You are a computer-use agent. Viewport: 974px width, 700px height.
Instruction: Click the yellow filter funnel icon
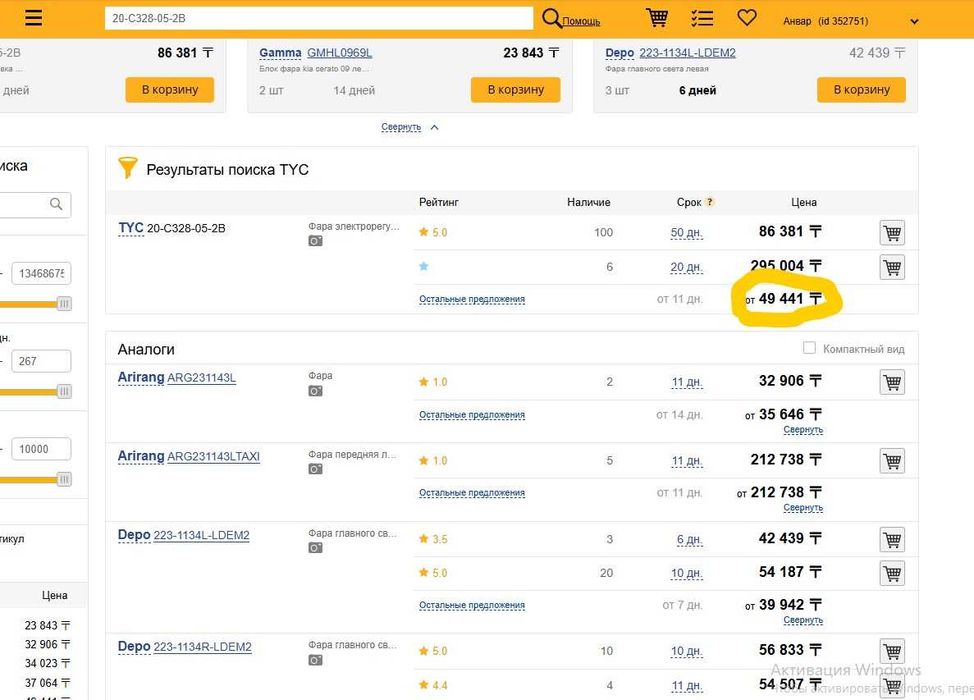(x=127, y=168)
